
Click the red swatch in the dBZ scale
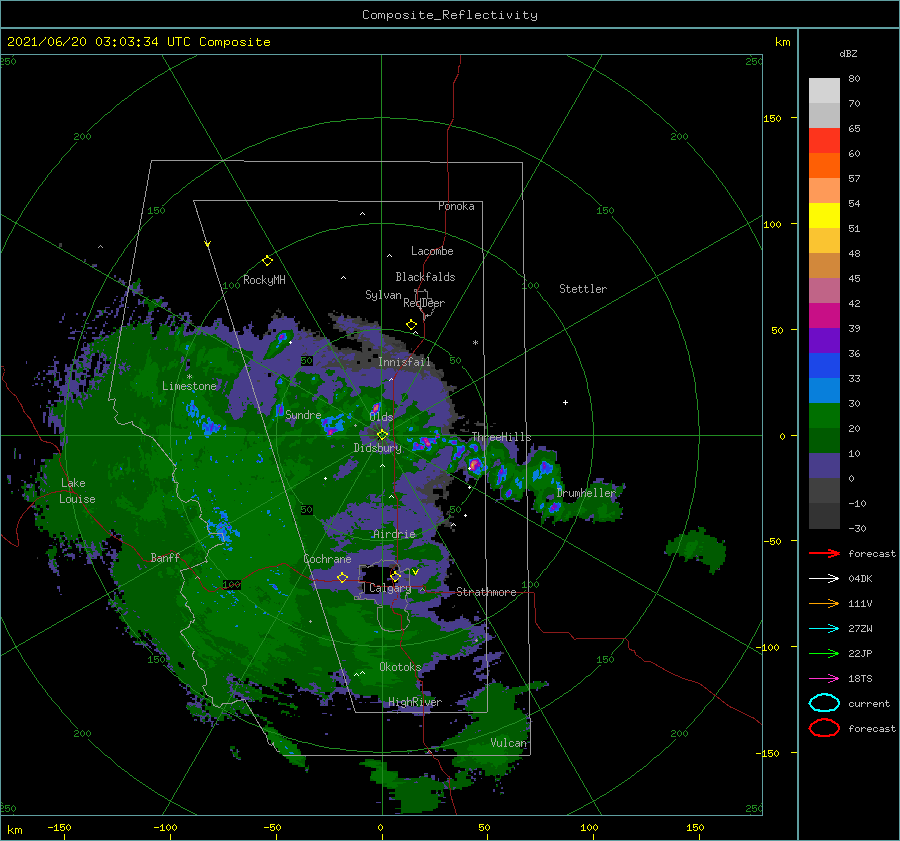click(x=824, y=141)
